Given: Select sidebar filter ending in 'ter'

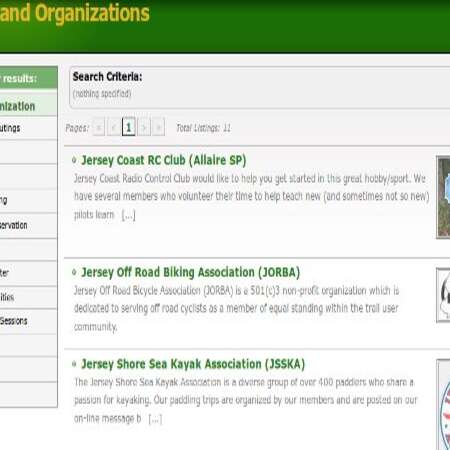Looking at the screenshot, I should (28, 273).
